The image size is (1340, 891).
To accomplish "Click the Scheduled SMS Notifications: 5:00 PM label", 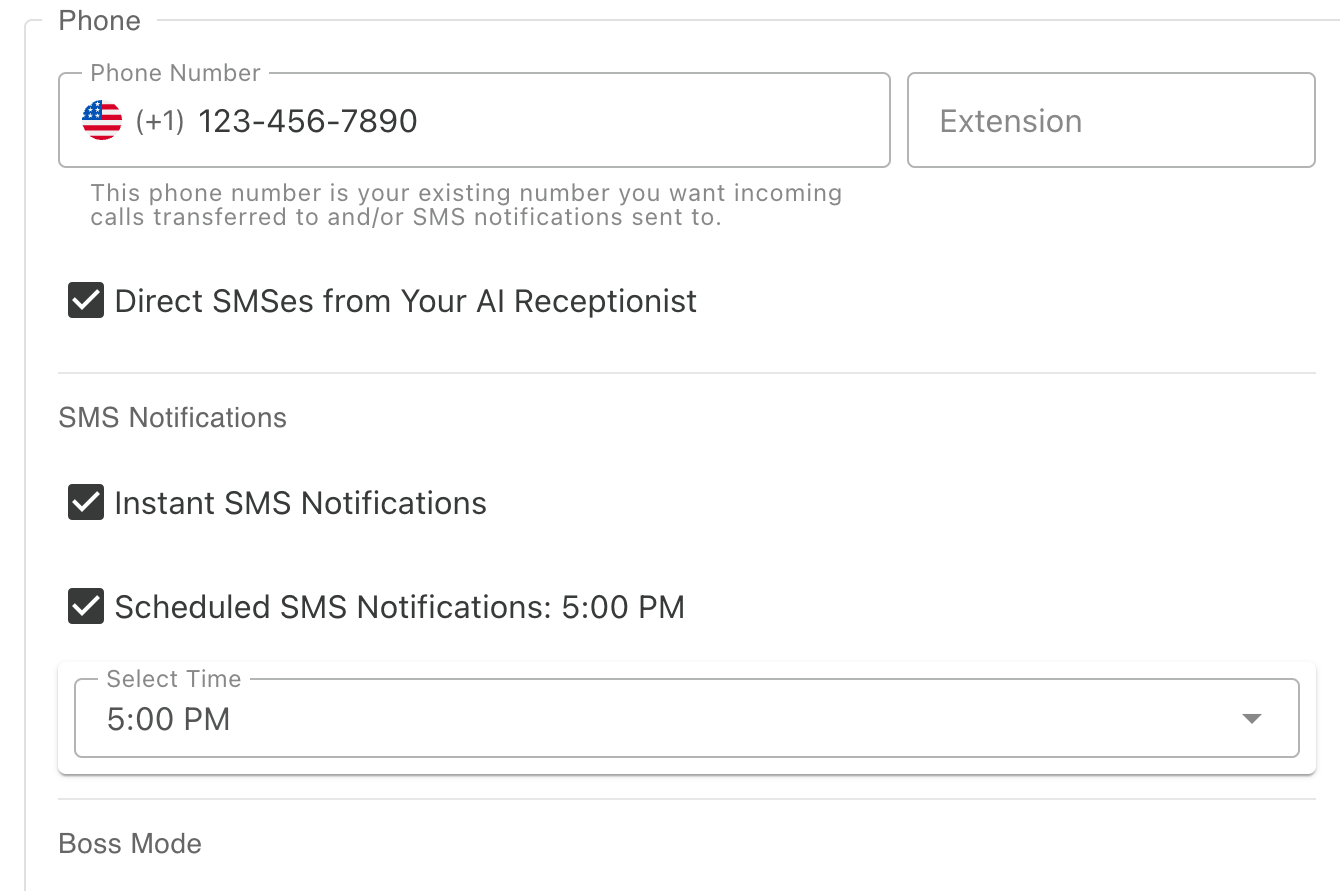I will click(x=400, y=606).
